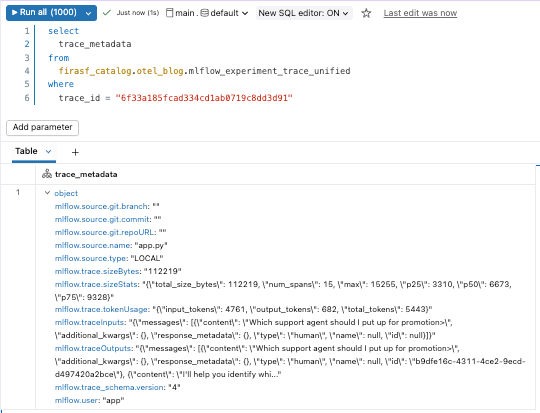Select the Table results tab
Screen dimensions: 540x413
pyautogui.click(x=27, y=151)
